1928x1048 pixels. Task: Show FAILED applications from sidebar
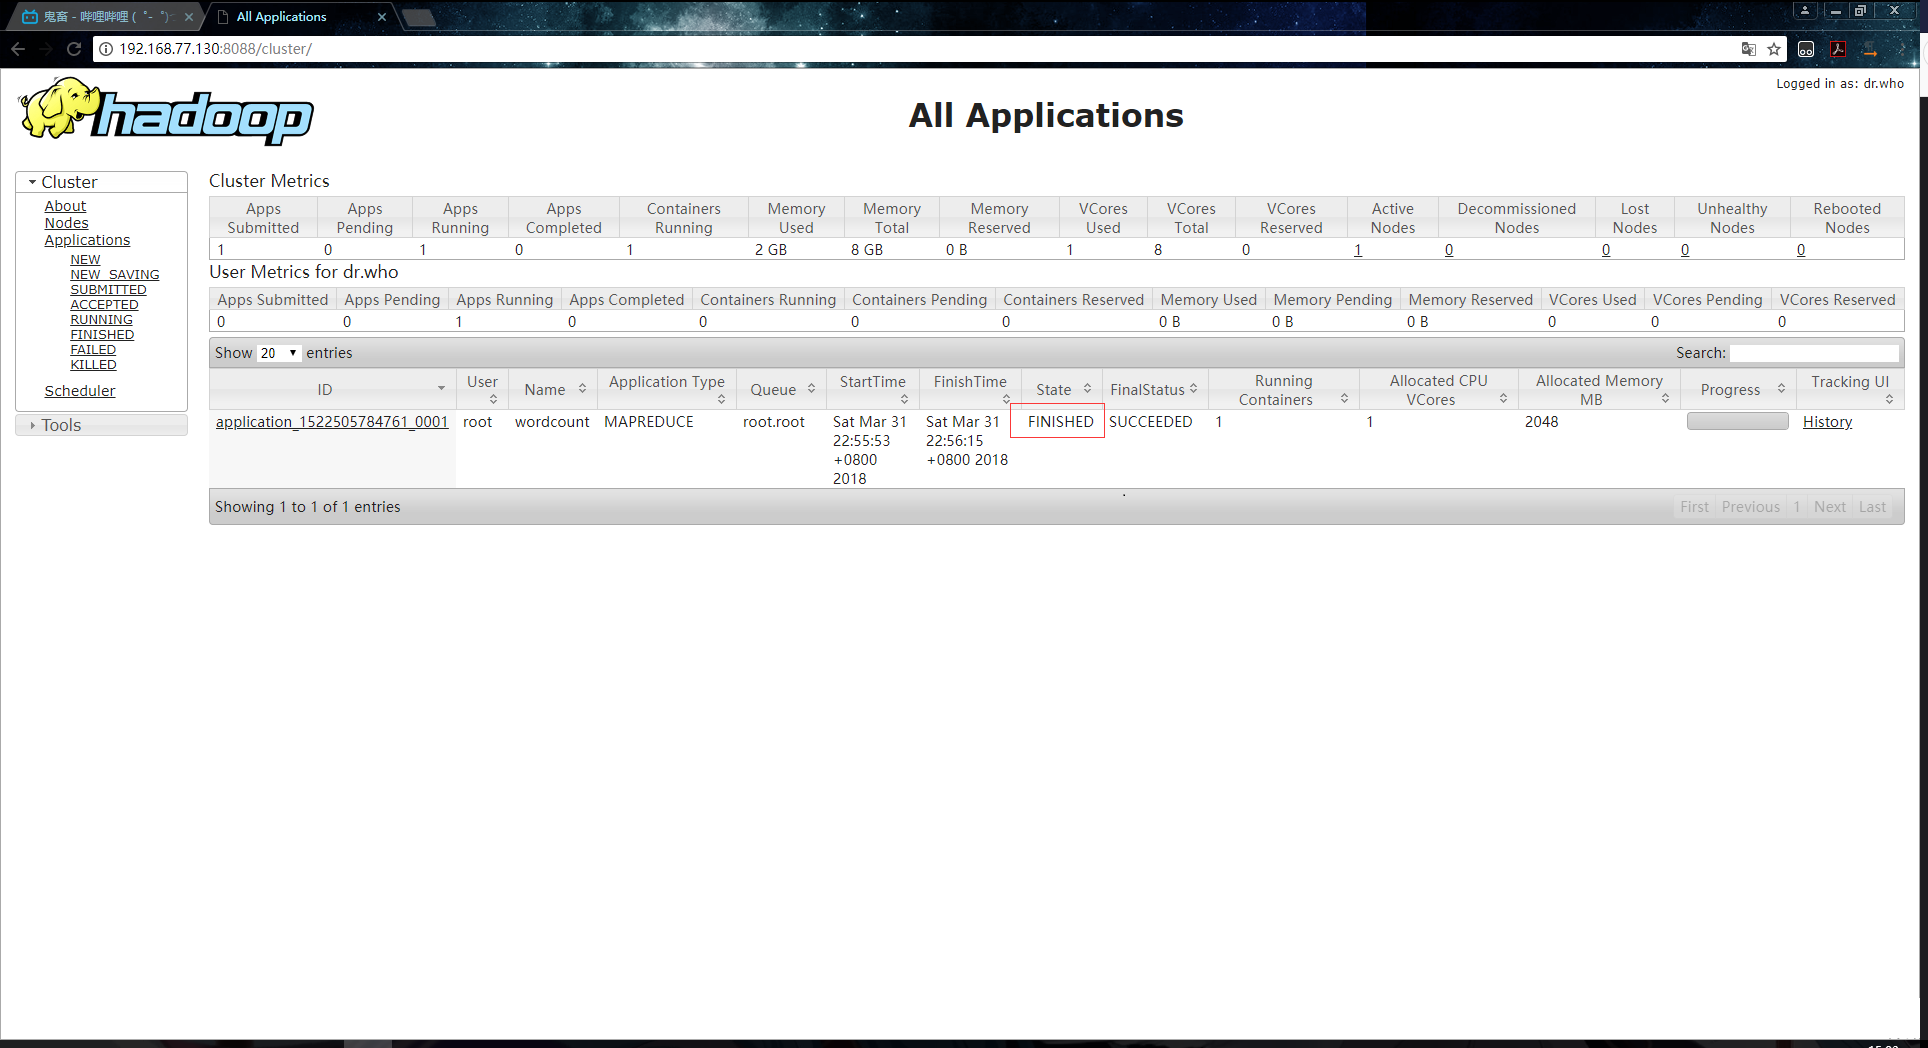93,349
